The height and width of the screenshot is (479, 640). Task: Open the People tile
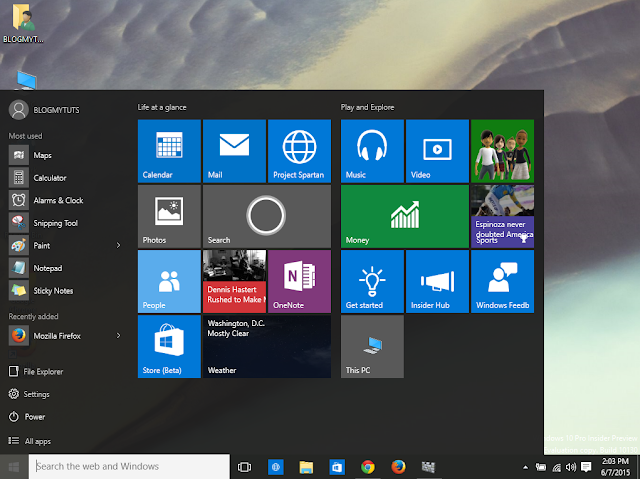coord(169,282)
